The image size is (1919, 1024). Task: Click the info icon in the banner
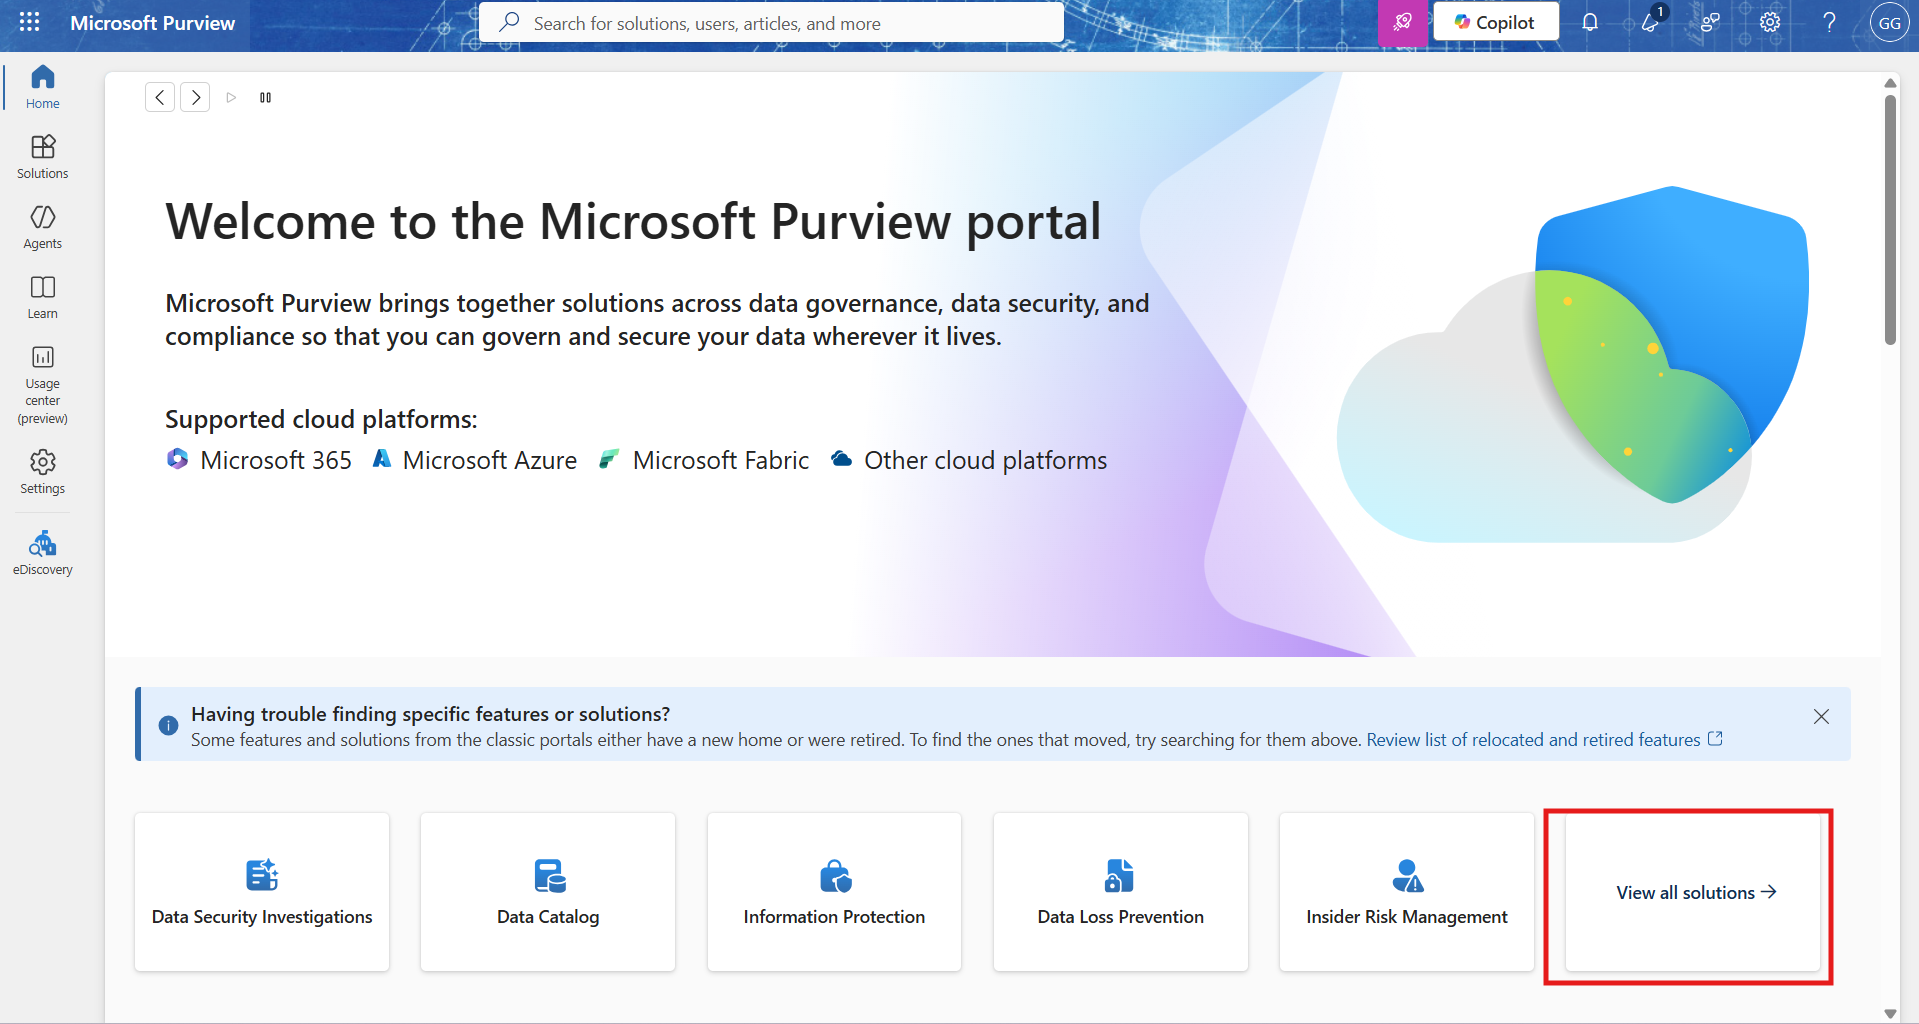tap(168, 725)
